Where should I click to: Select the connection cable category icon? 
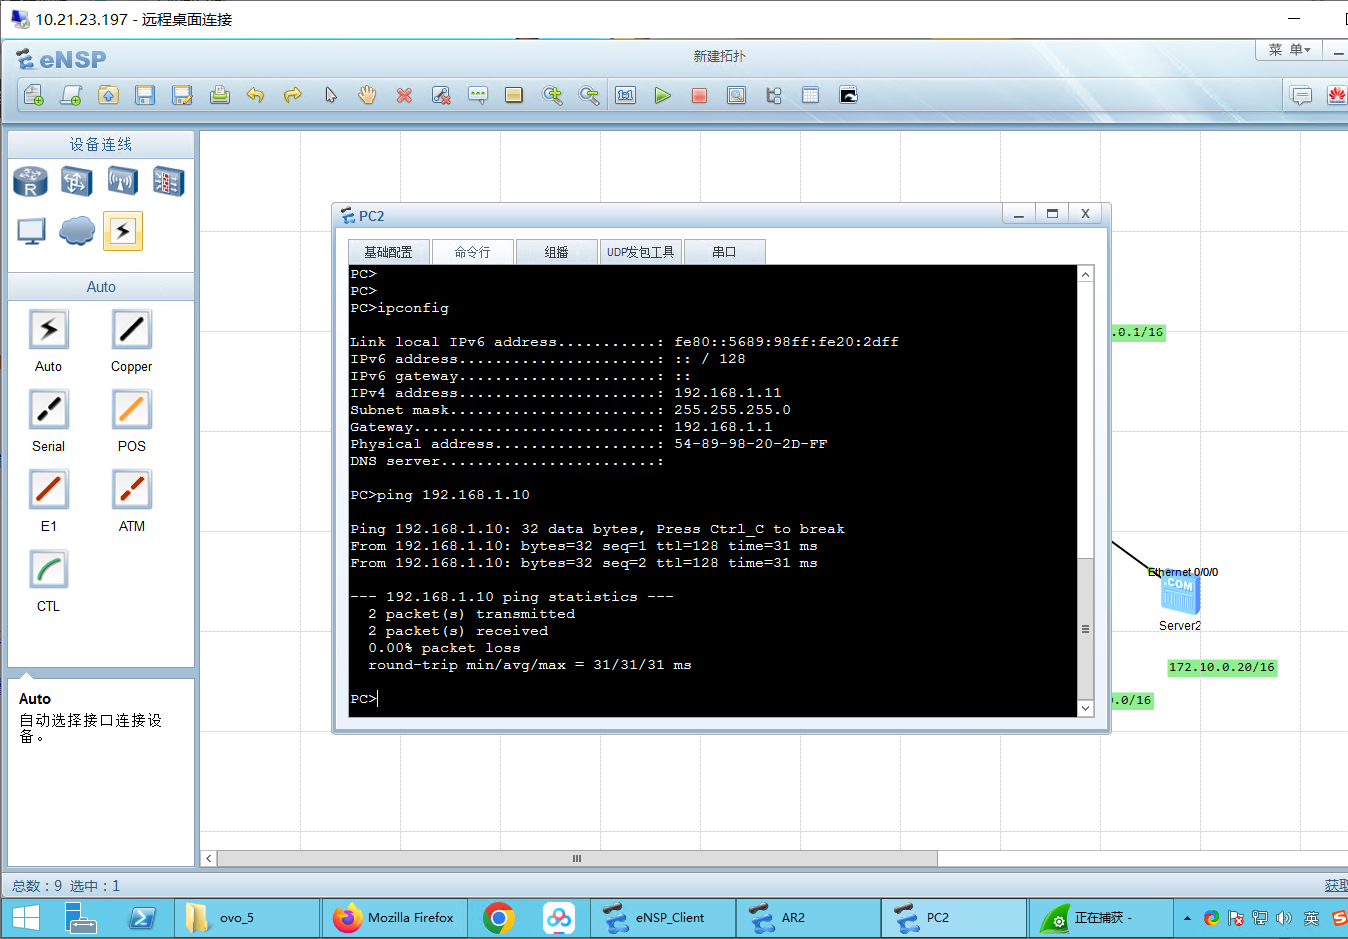[x=123, y=231]
